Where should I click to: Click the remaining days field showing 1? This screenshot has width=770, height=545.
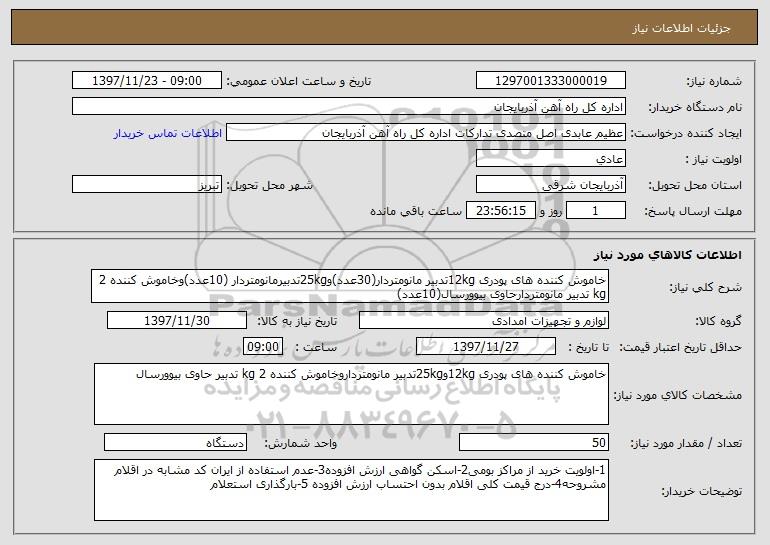596,211
